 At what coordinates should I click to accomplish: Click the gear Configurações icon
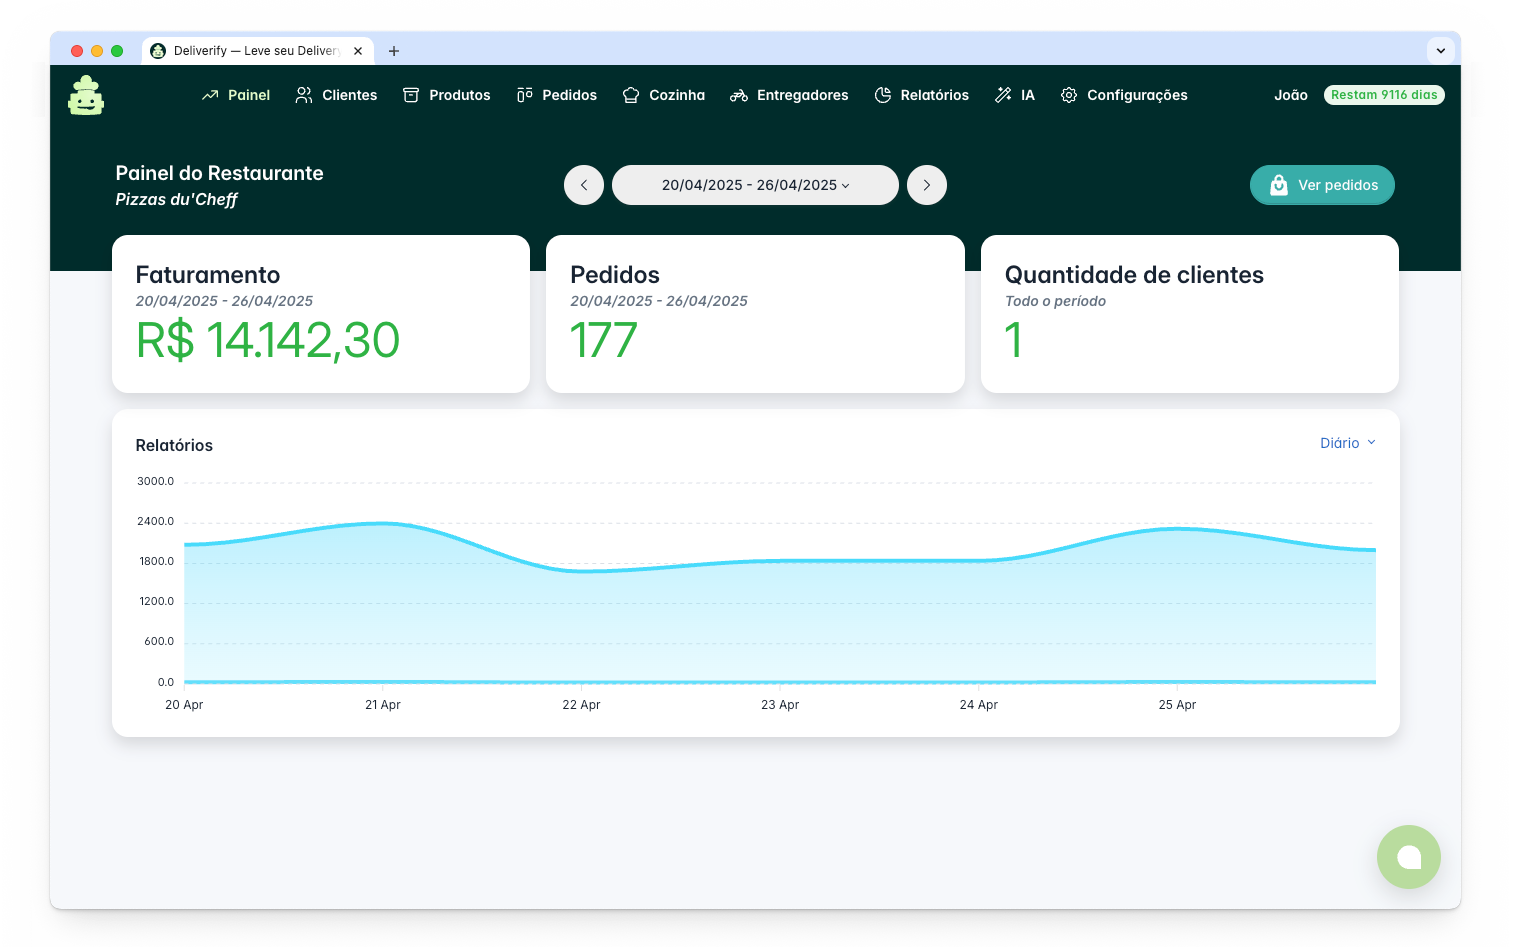[1069, 95]
